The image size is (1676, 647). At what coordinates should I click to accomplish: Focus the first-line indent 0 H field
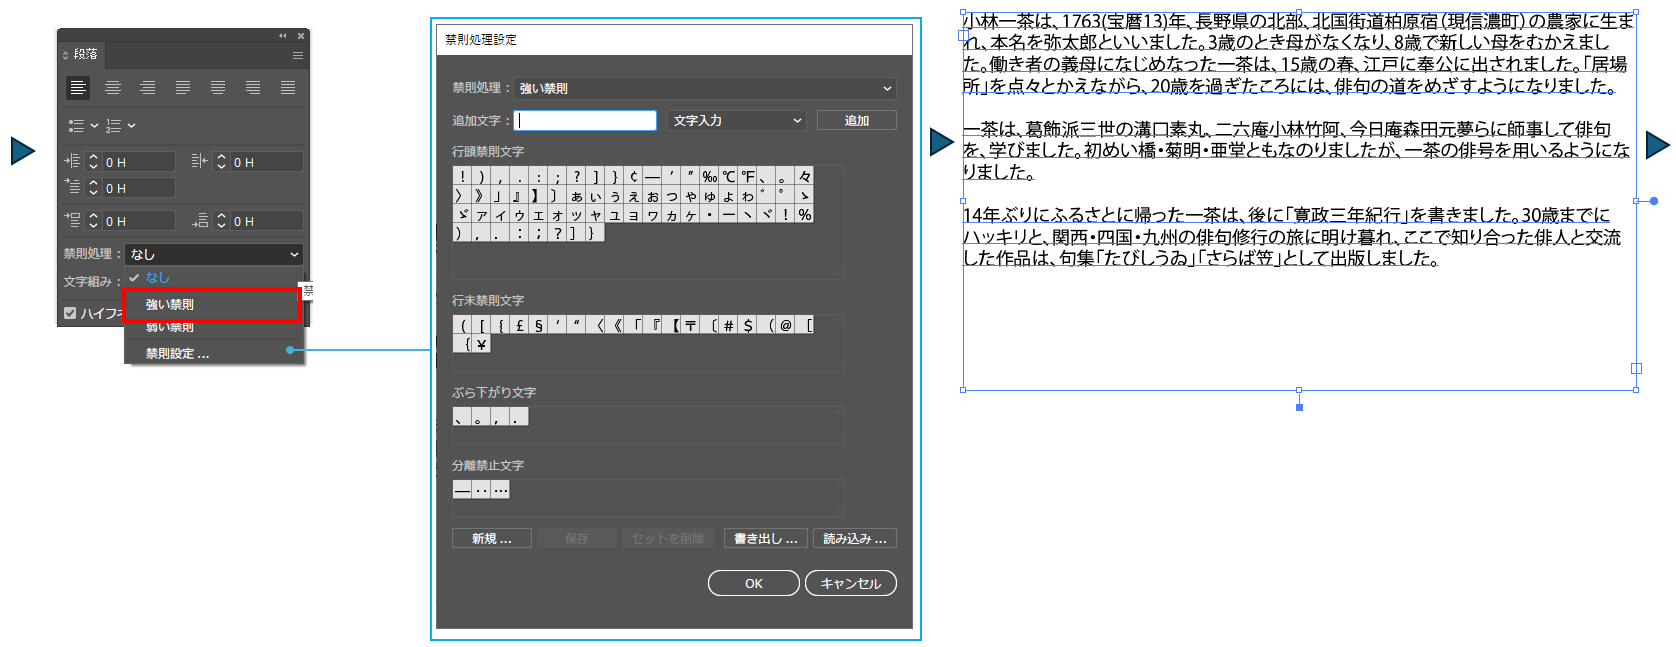[x=138, y=187]
